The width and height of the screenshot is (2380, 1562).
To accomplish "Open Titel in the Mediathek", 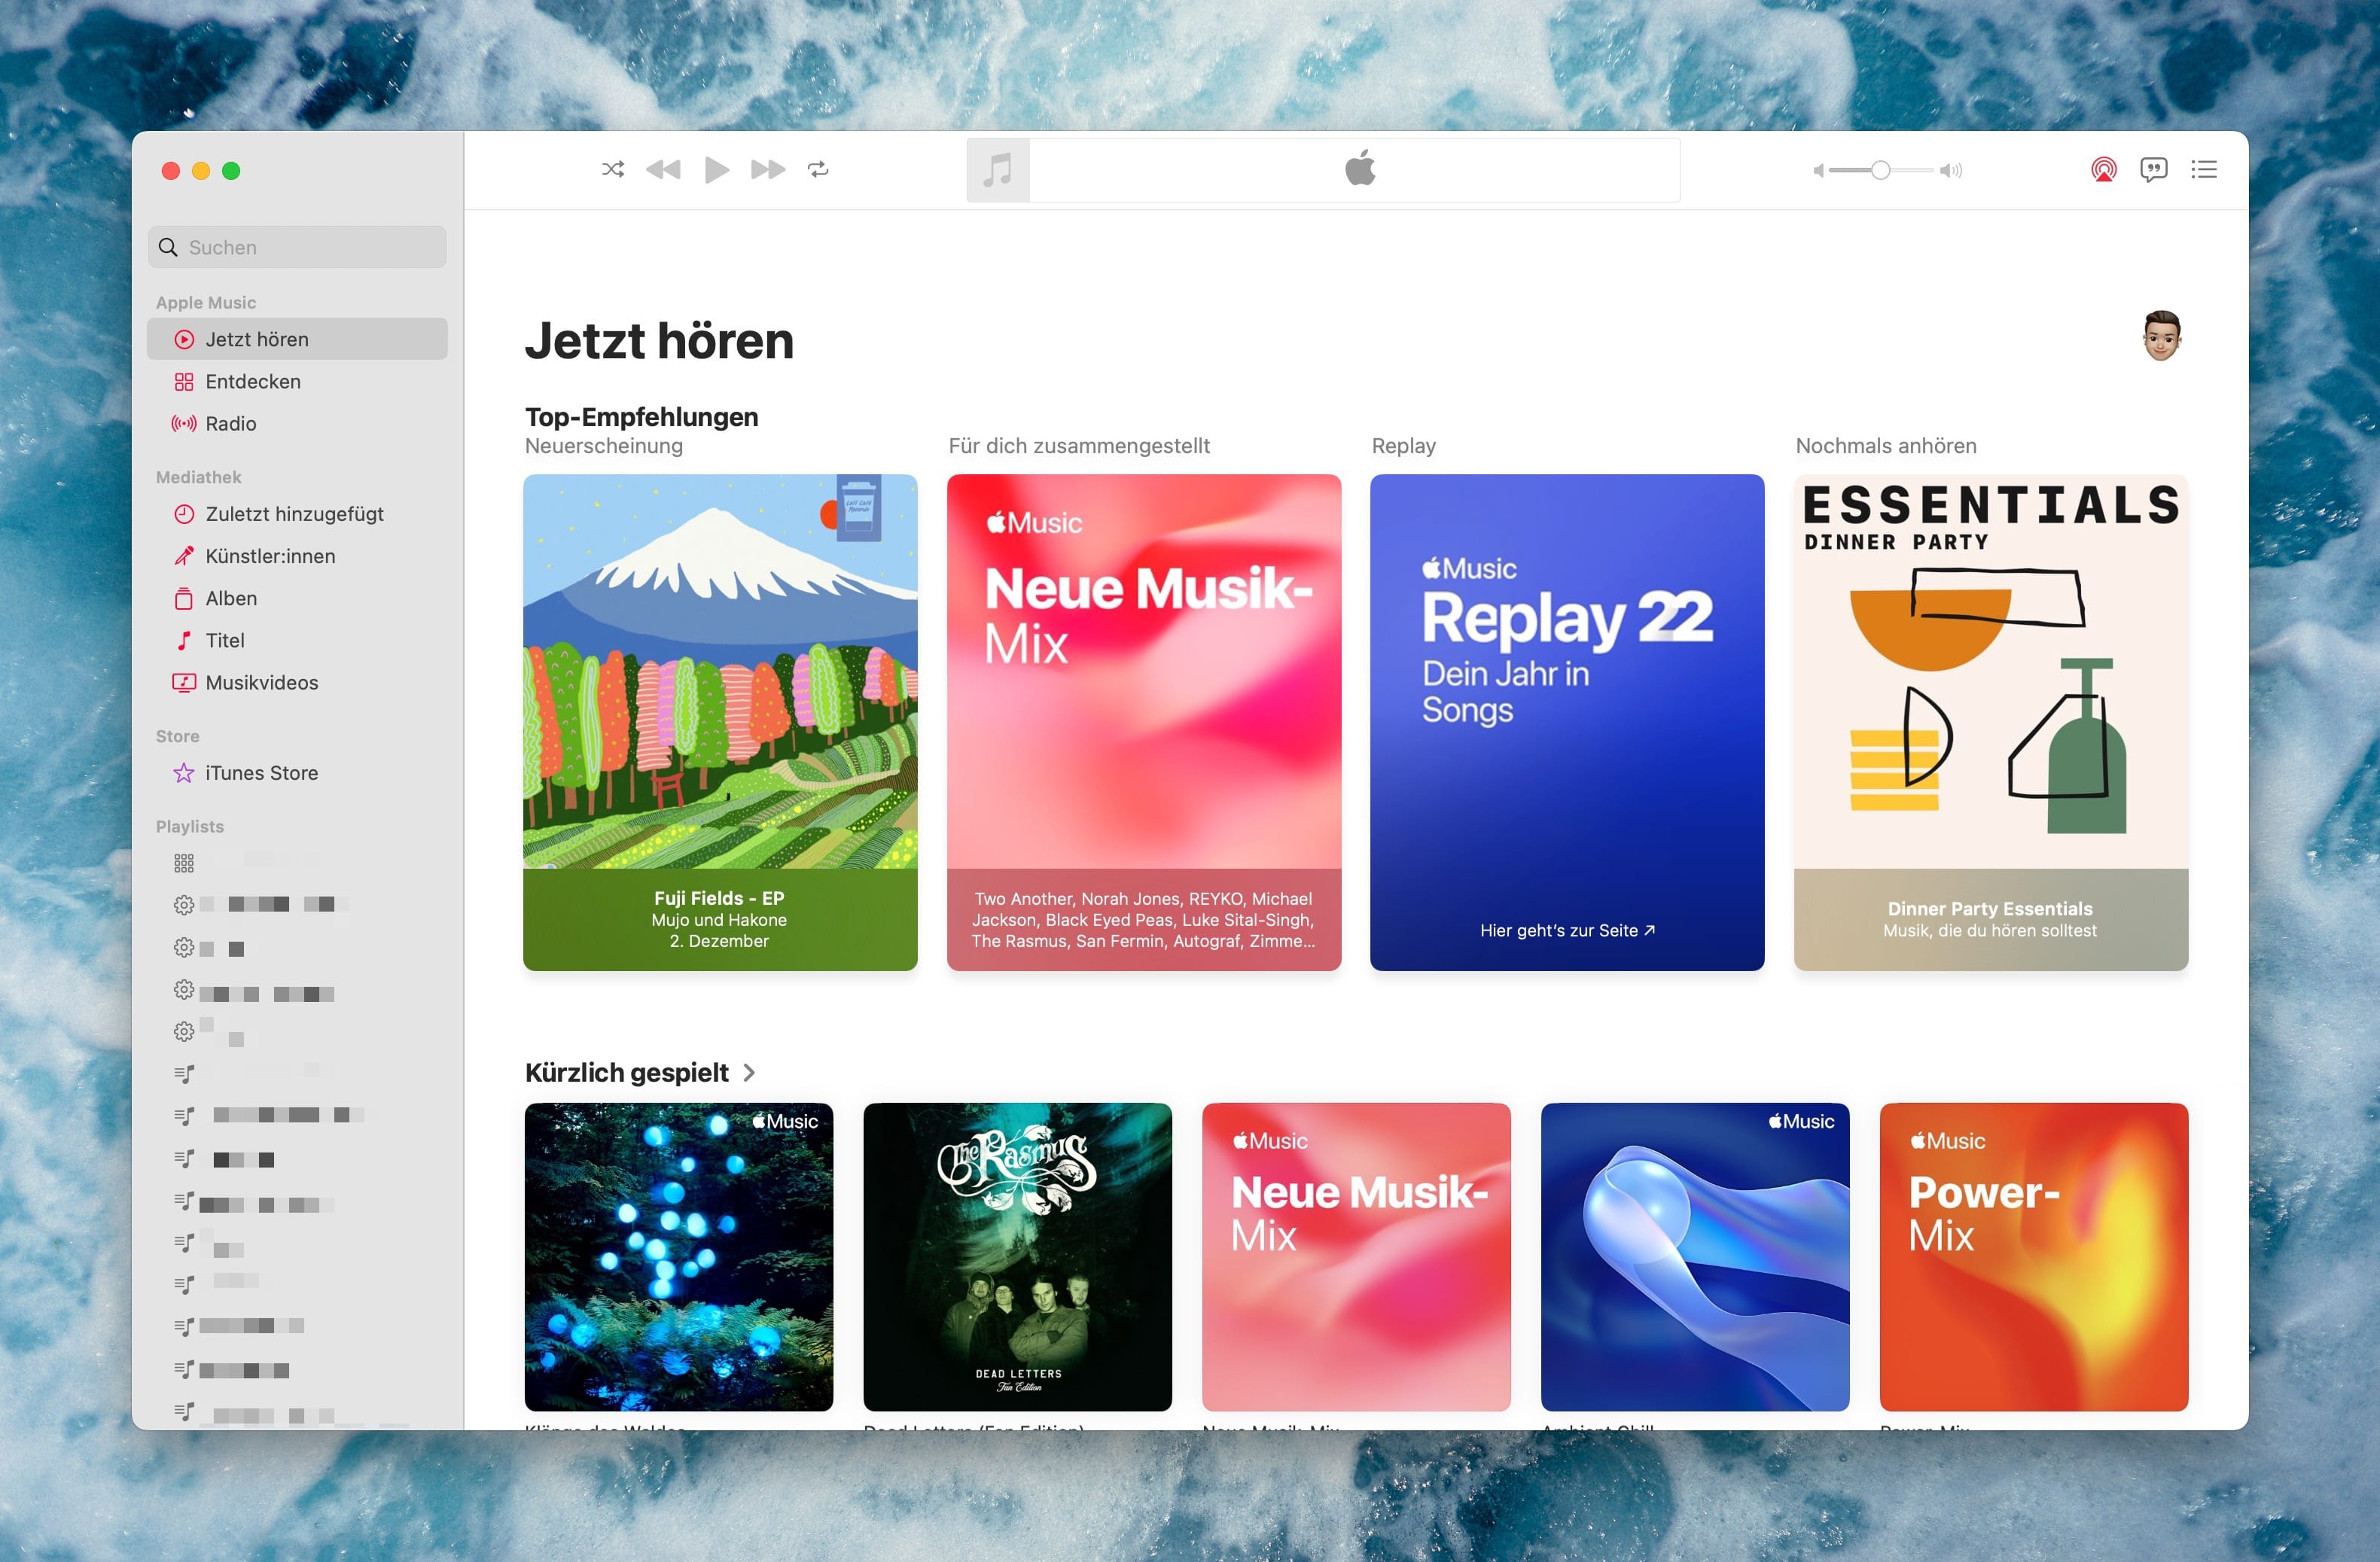I will (x=226, y=640).
